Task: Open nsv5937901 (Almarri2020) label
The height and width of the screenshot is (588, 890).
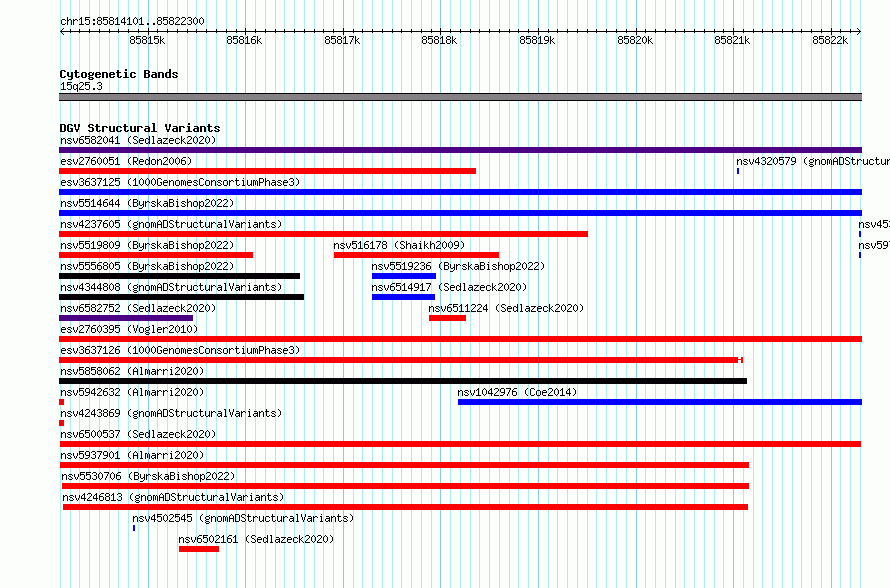Action: coord(132,455)
